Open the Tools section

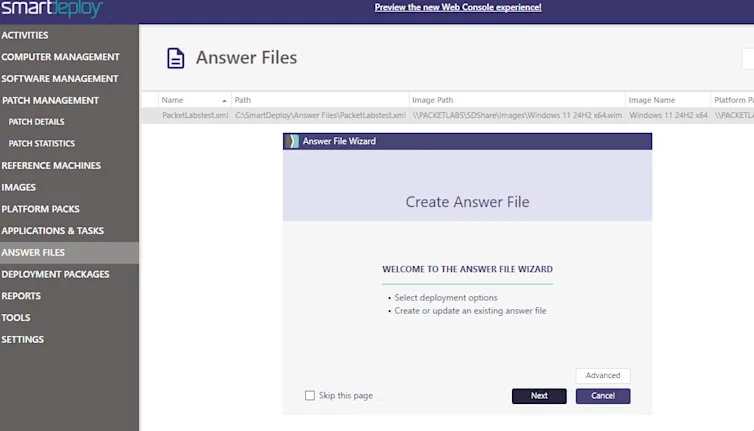click(x=16, y=317)
